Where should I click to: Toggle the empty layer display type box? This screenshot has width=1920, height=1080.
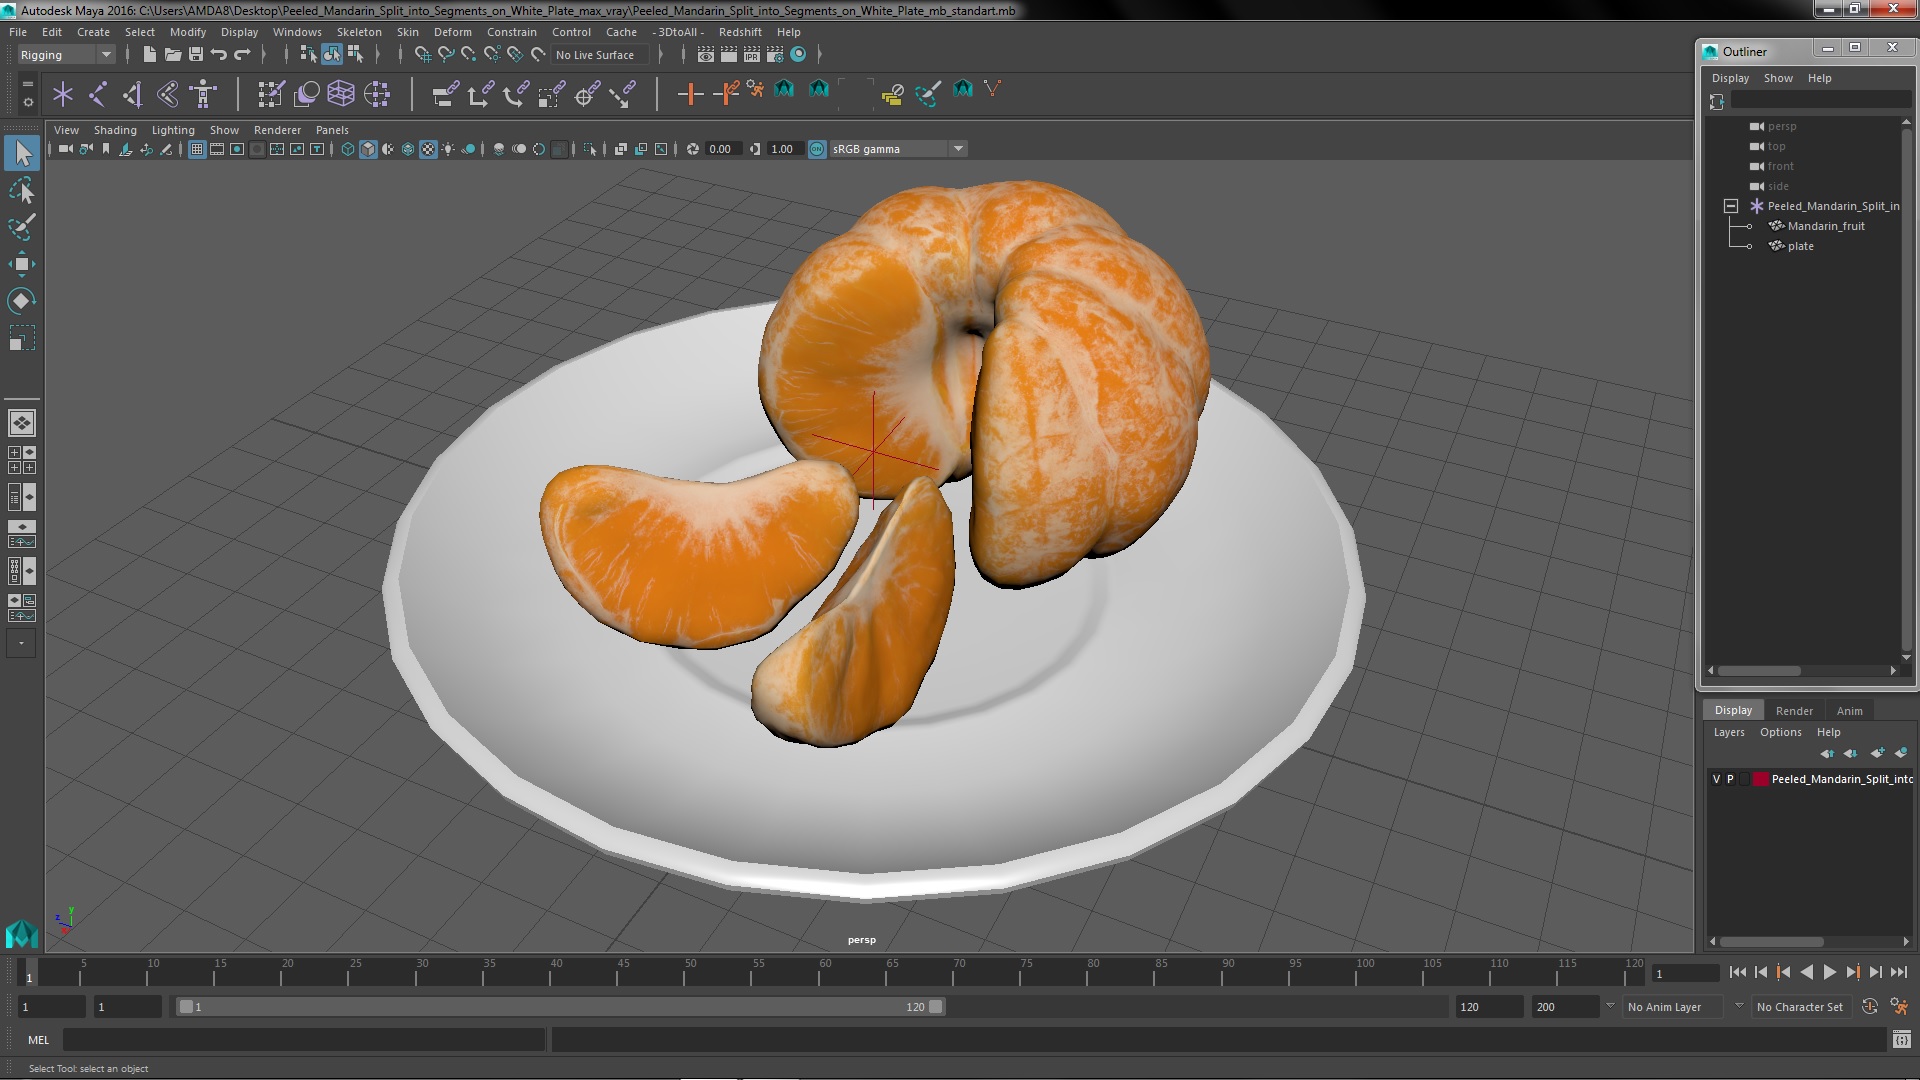tap(1745, 779)
